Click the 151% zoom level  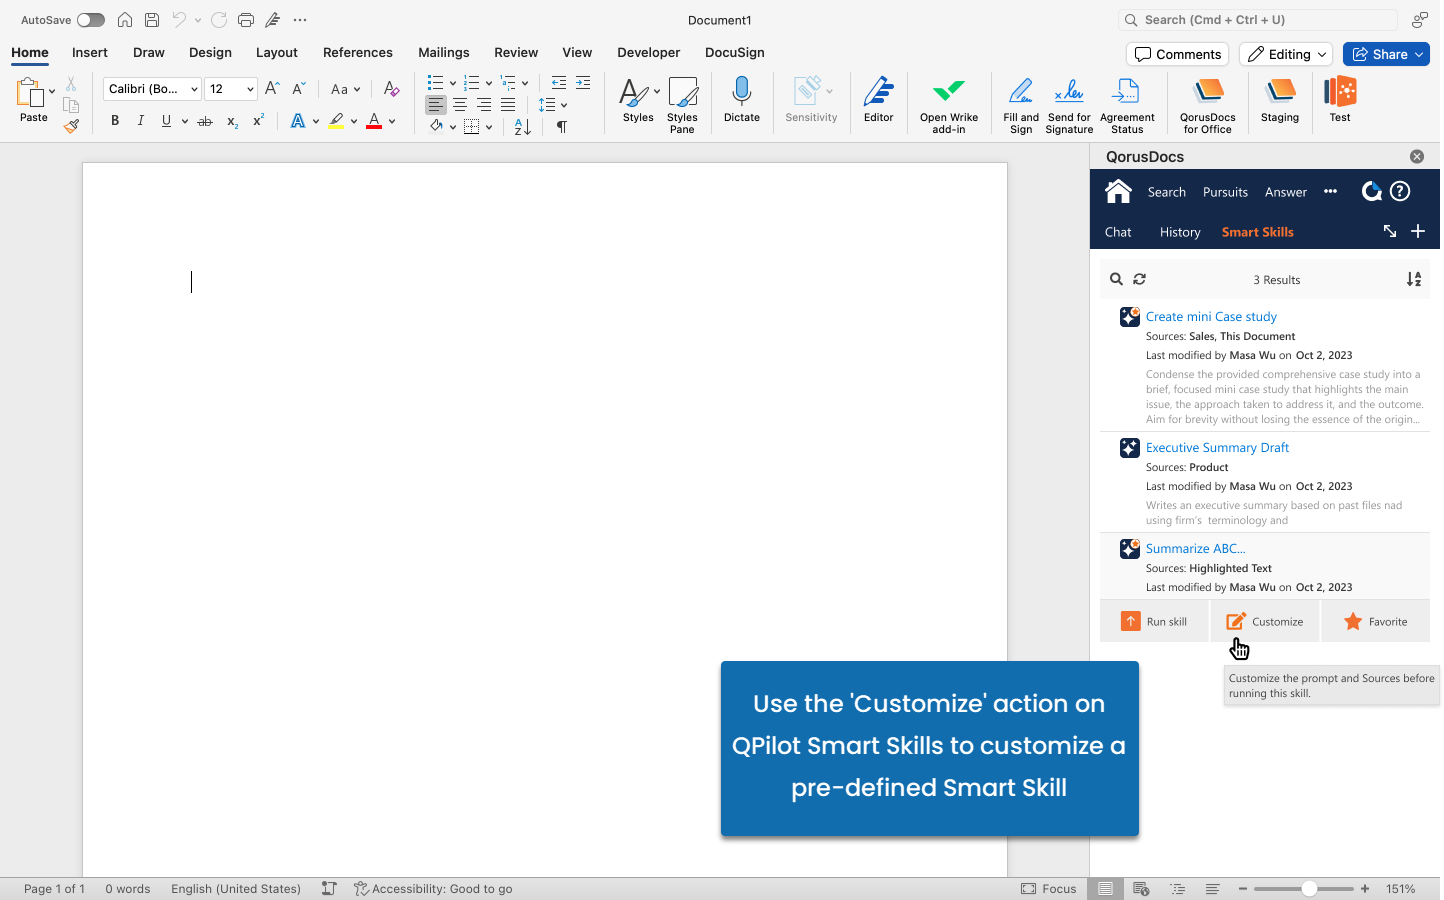[x=1400, y=888]
